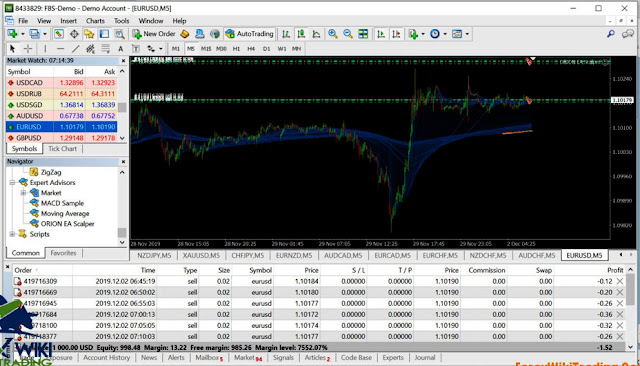This screenshot has width=640, height=366.
Task: Select the equidistant channel tool
Action: (90, 49)
